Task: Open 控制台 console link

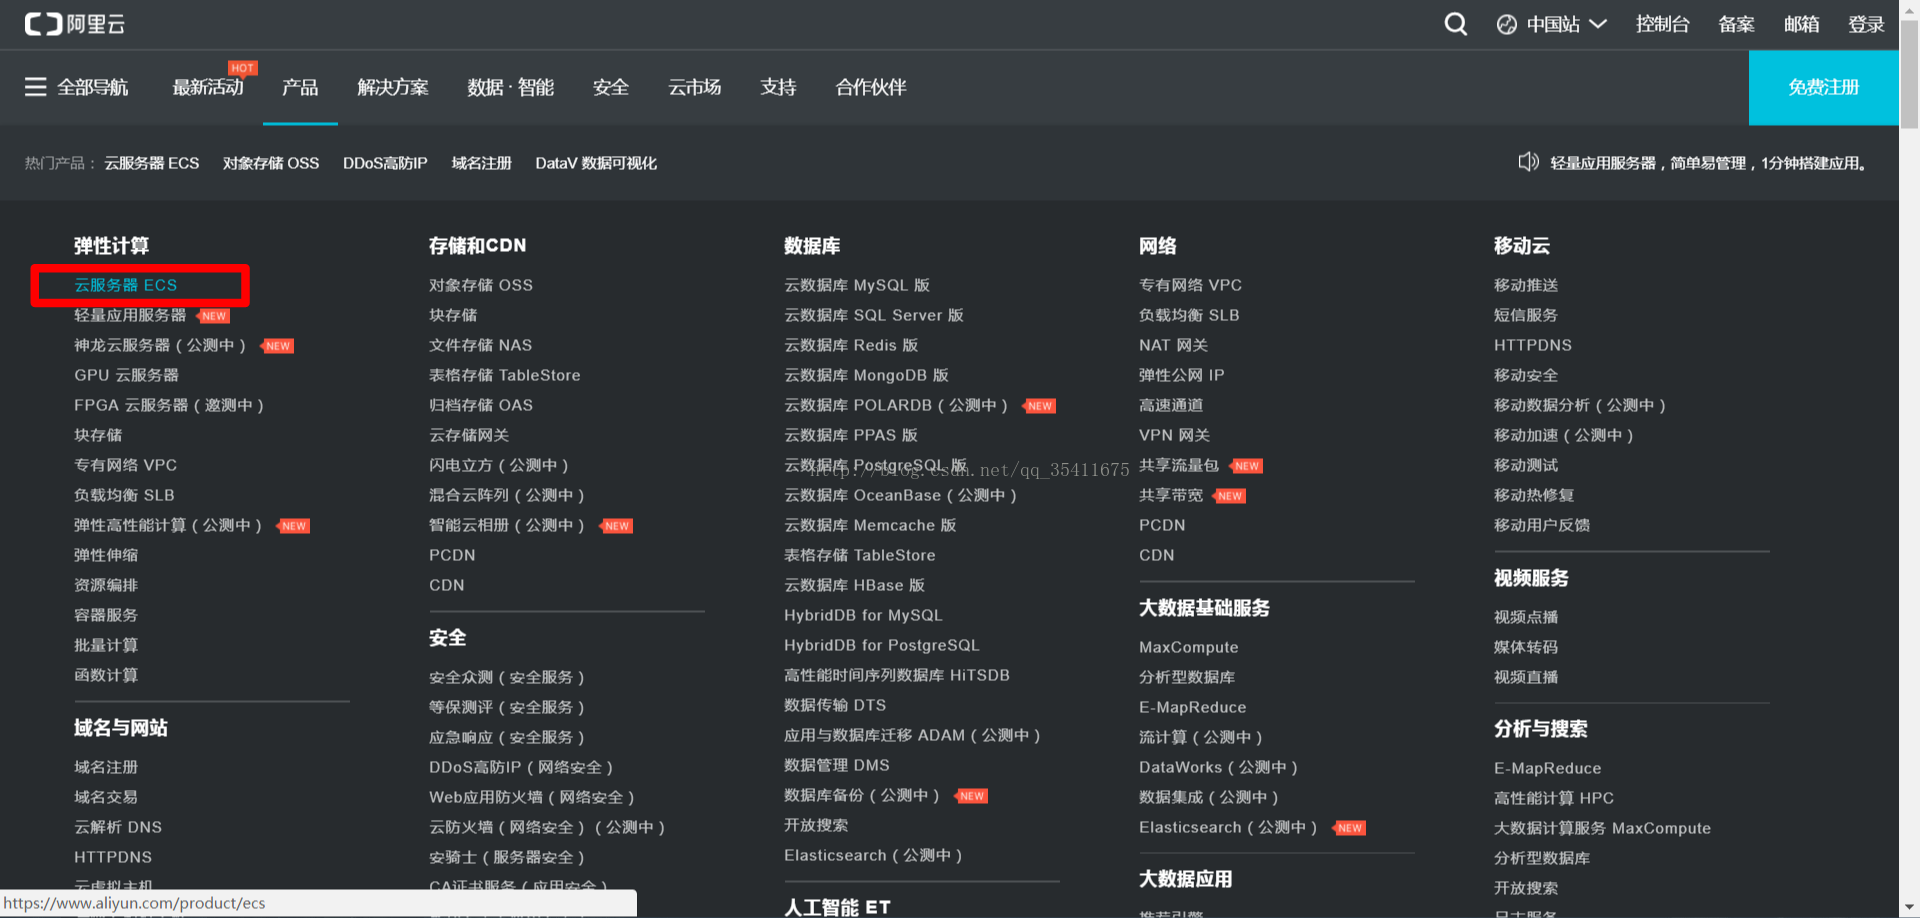Action: pos(1662,24)
